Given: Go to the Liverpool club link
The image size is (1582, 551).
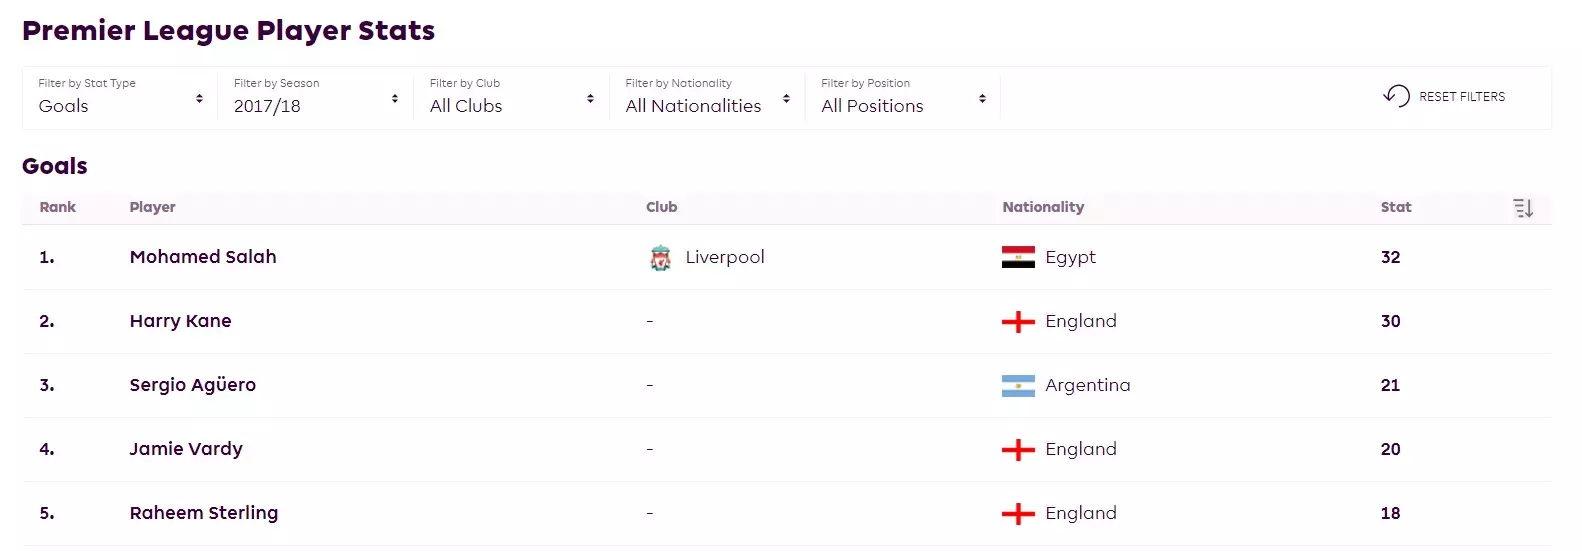Looking at the screenshot, I should (725, 257).
